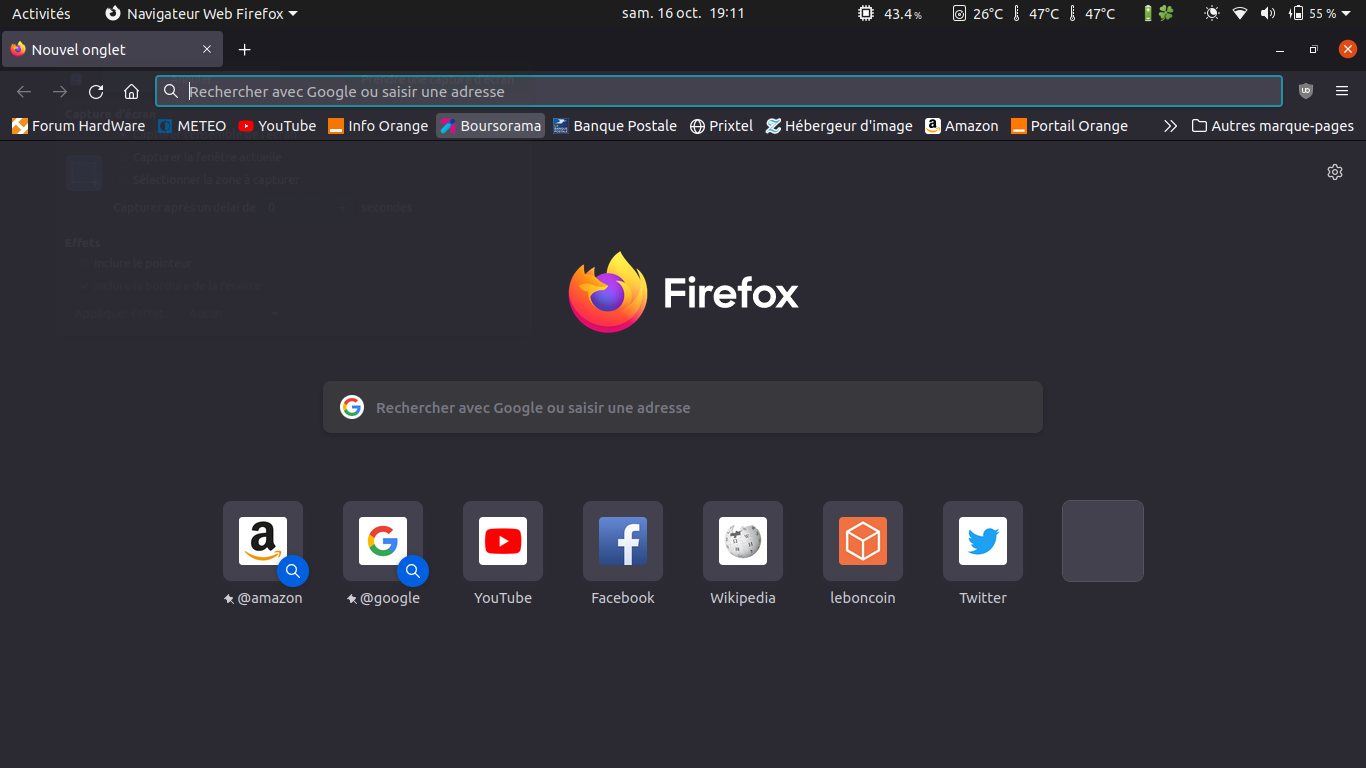Open the Navigateur Web Firefox app menu
Viewport: 1366px width, 768px height.
tap(201, 14)
